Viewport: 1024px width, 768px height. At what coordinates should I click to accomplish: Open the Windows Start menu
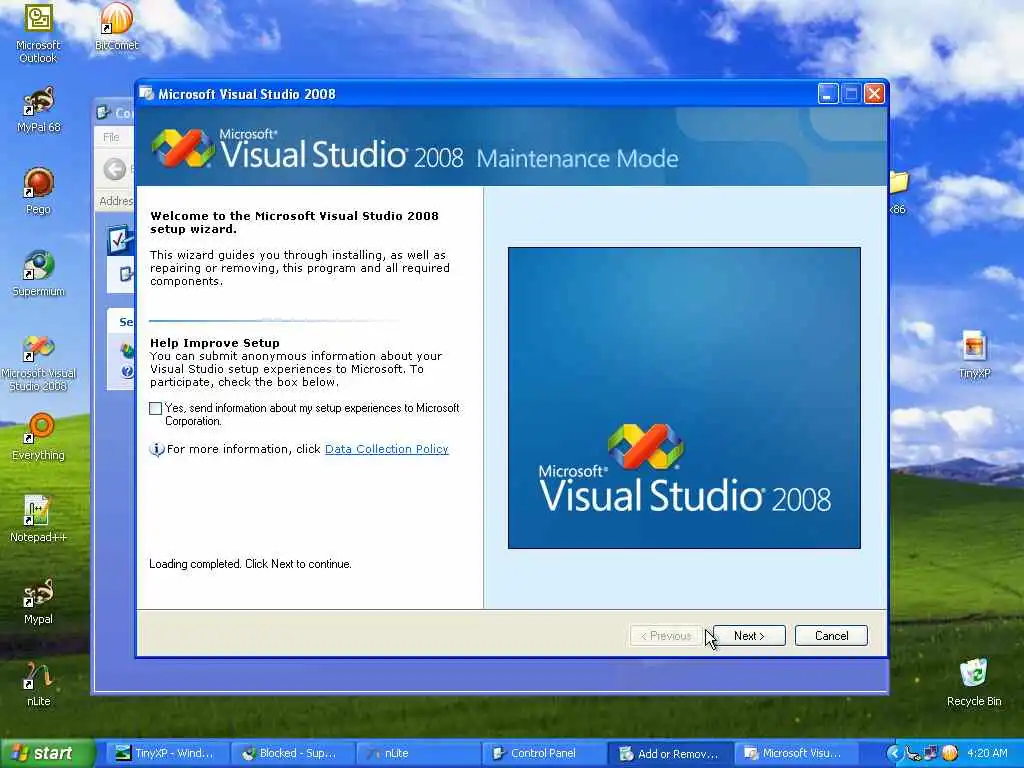(46, 753)
